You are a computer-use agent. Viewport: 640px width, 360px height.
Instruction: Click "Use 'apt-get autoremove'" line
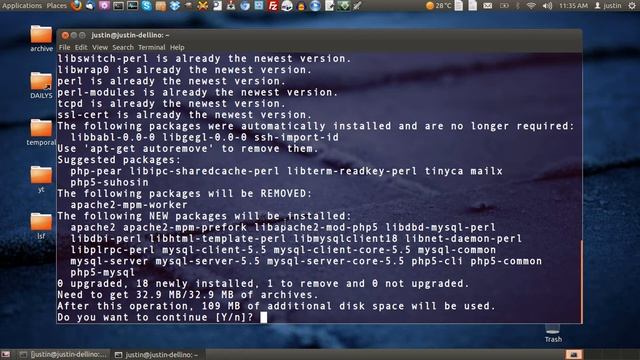(x=188, y=148)
